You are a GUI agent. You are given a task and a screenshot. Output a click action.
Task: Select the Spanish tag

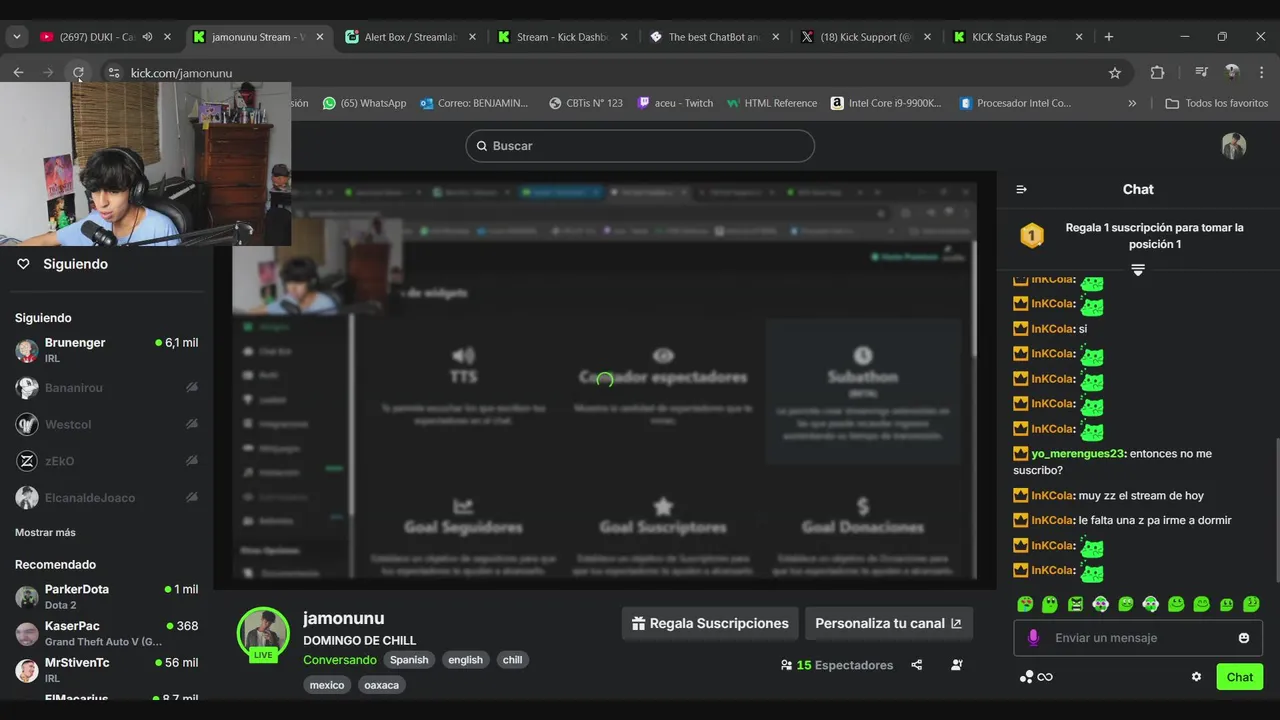(x=409, y=660)
